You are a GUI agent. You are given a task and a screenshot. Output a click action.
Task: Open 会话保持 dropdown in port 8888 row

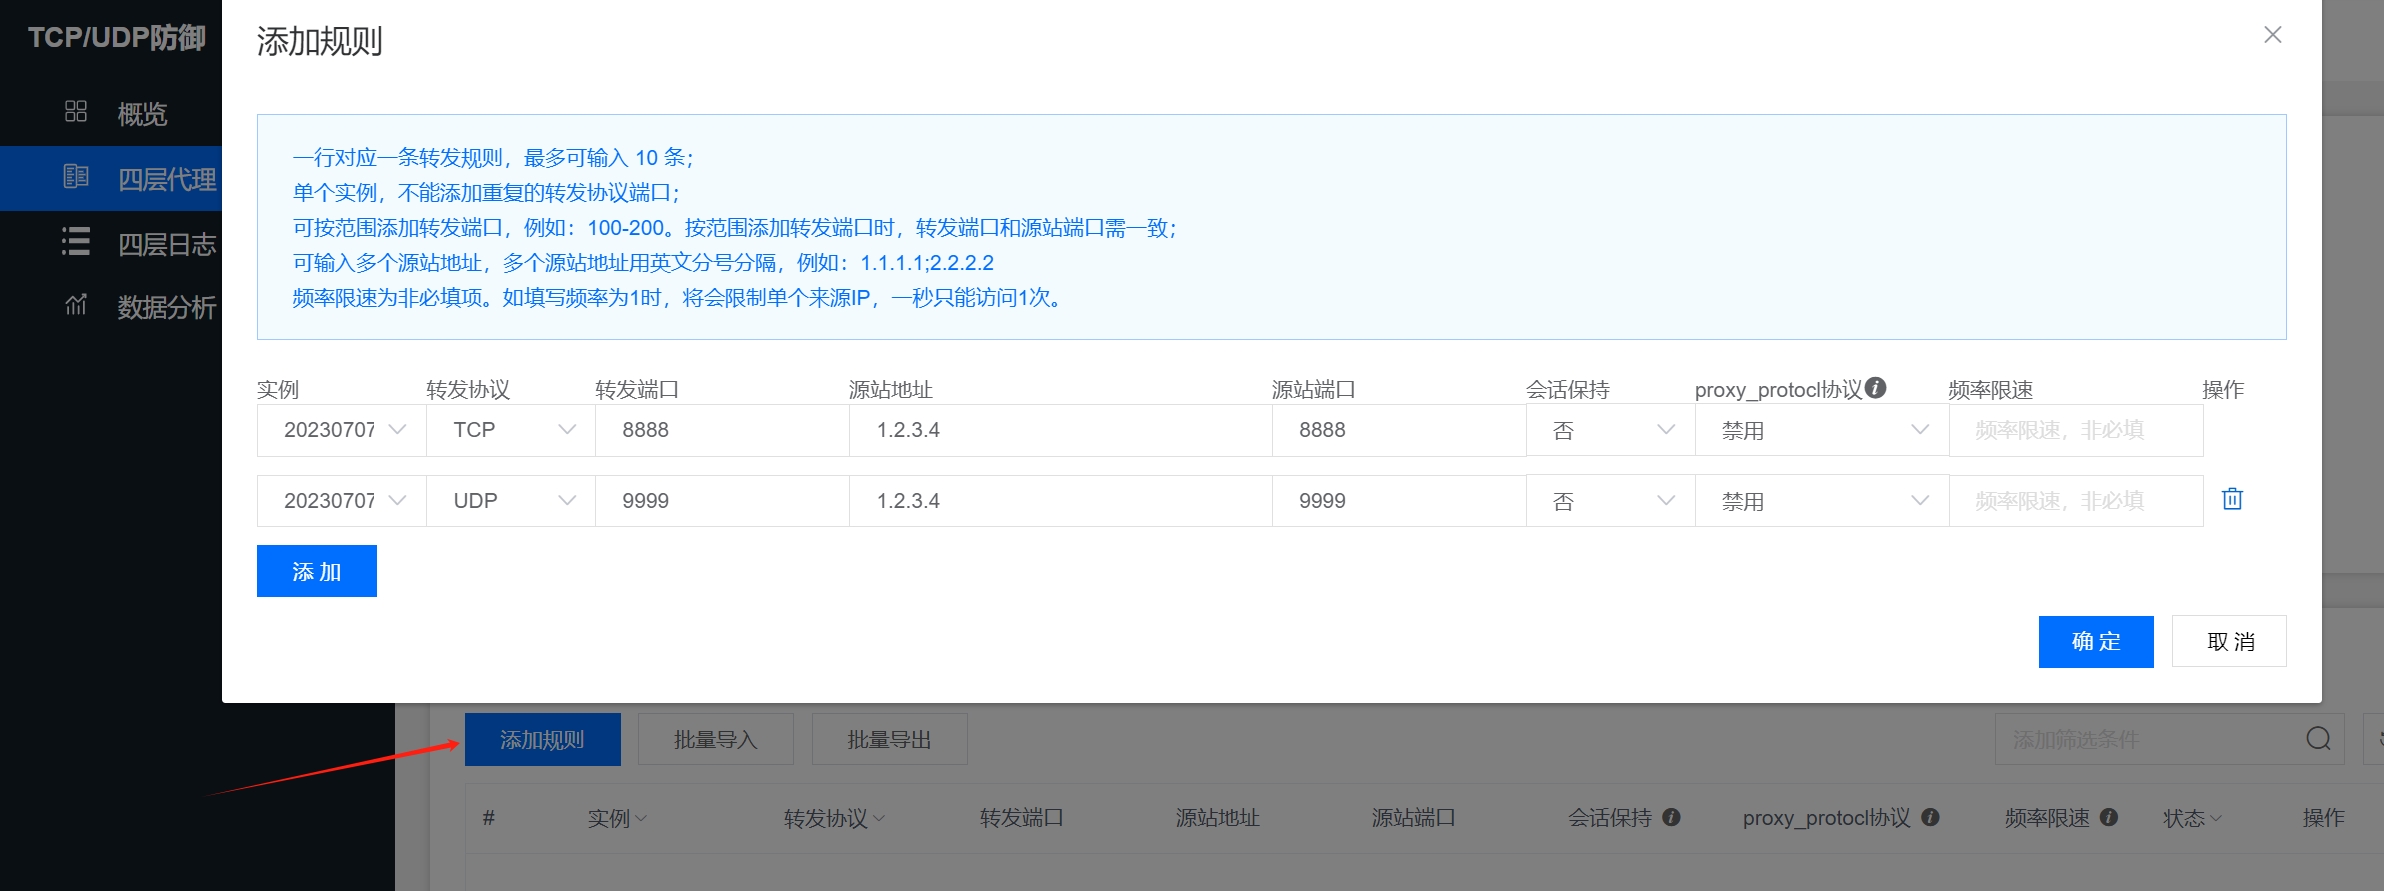point(1611,430)
